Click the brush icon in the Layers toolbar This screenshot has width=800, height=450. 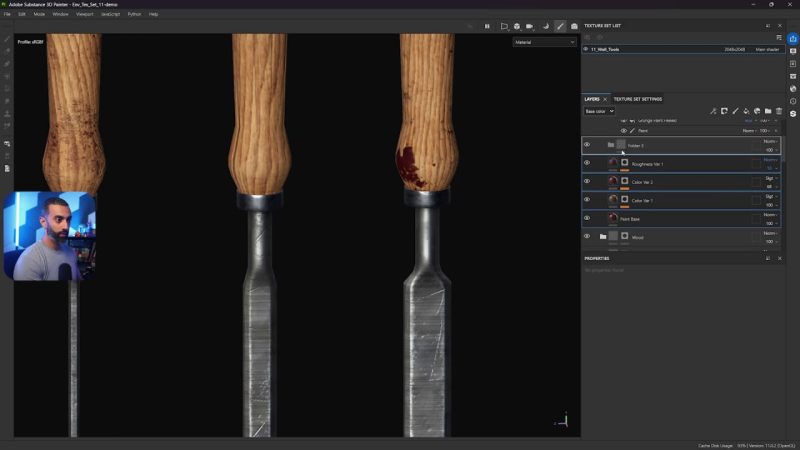(x=735, y=111)
